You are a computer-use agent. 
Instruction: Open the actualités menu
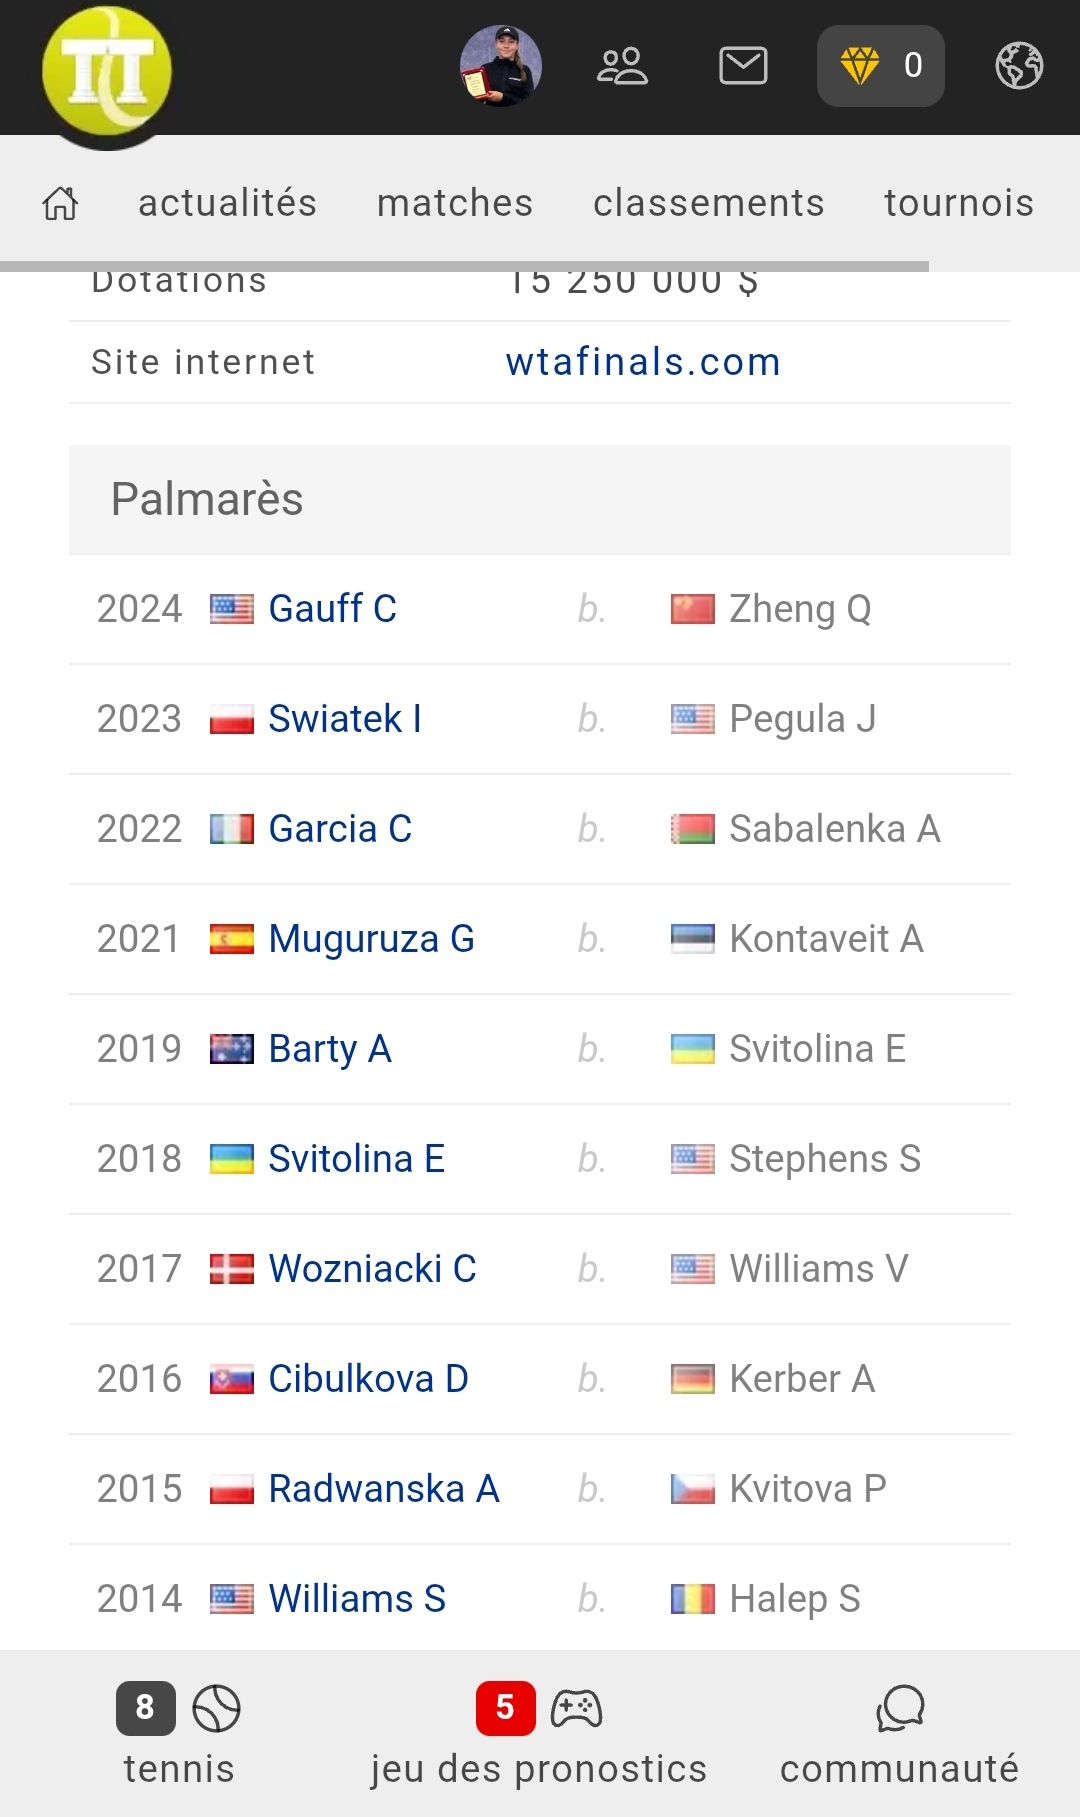(227, 203)
